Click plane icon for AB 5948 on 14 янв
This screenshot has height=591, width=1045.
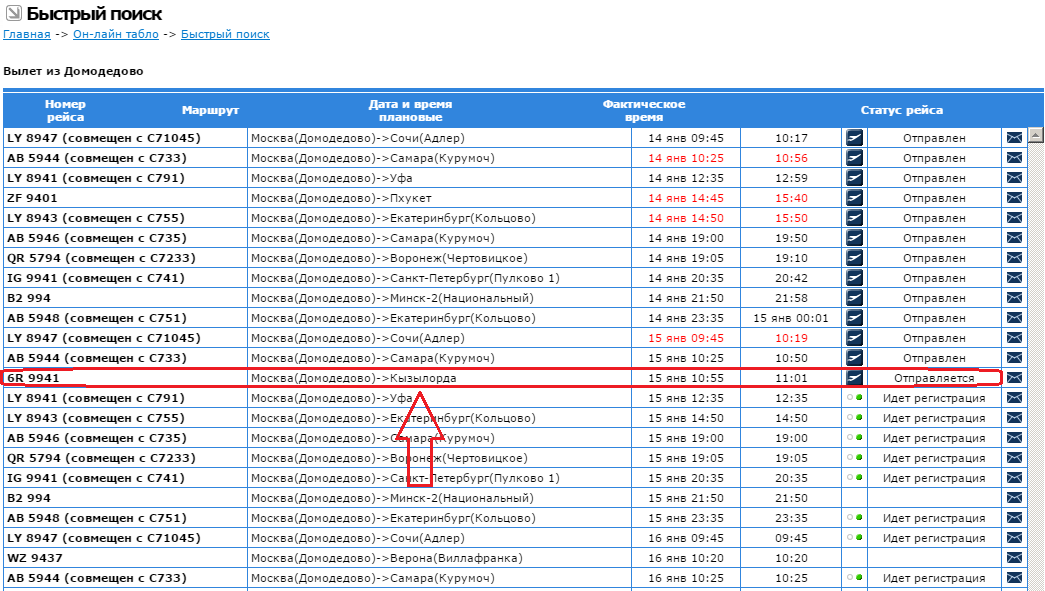pos(854,318)
